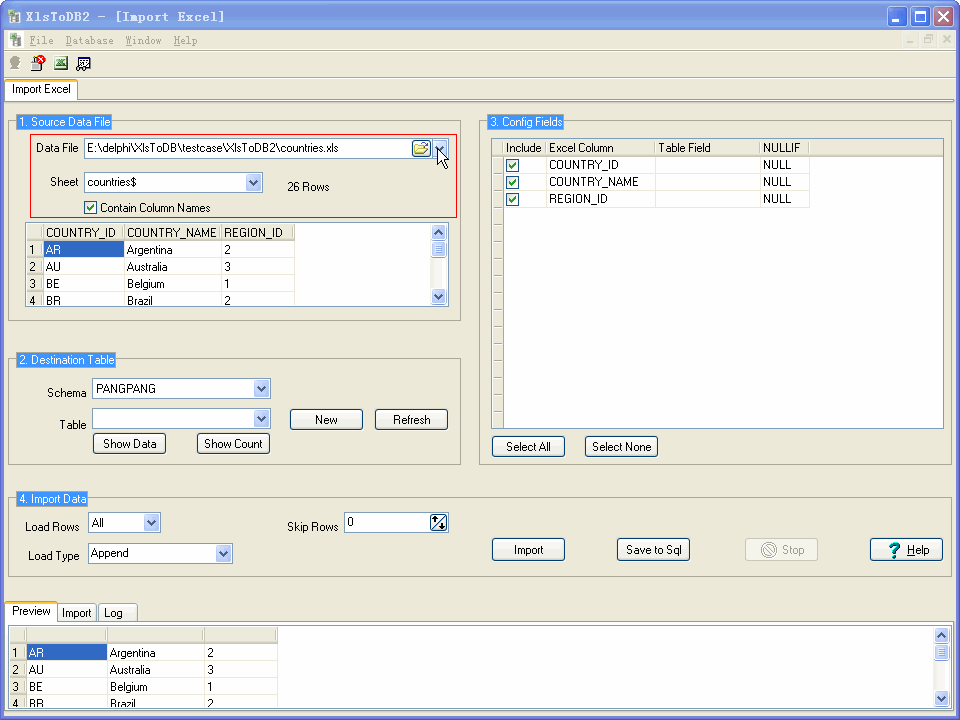Open the Sheet dropdown showing countries$
The height and width of the screenshot is (720, 960).
point(253,182)
